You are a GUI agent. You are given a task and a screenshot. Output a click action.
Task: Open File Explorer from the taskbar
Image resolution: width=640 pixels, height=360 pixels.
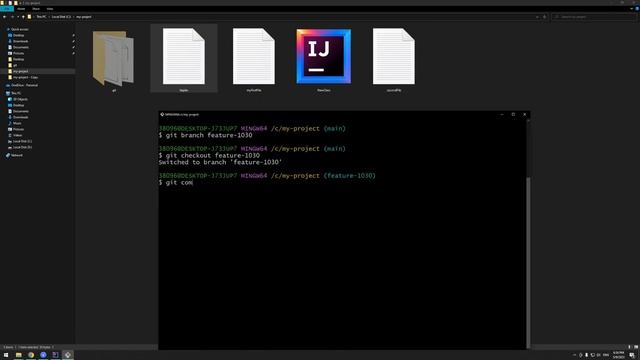click(x=18, y=355)
